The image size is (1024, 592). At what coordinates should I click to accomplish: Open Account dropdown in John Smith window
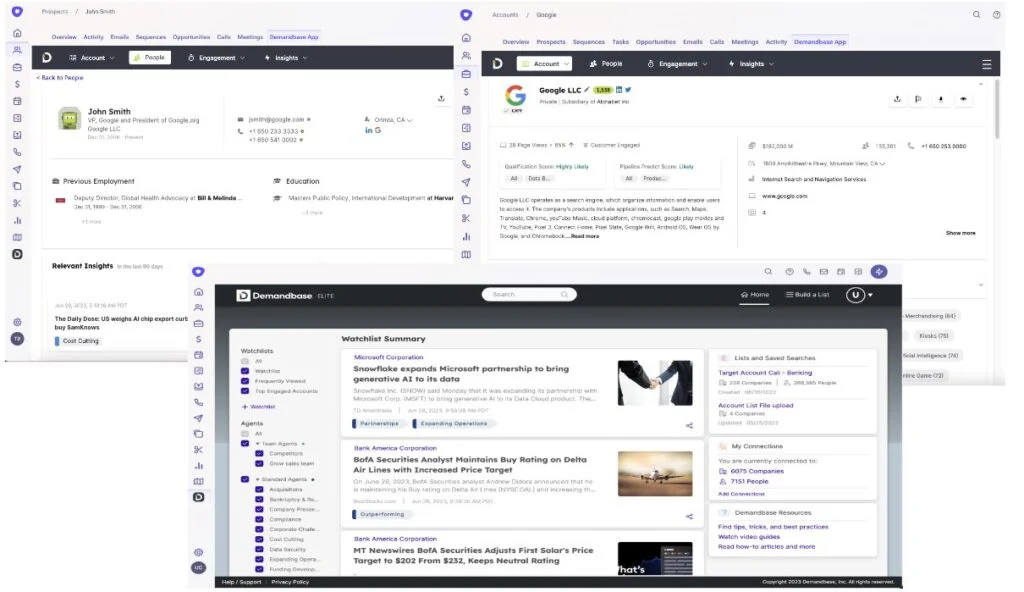(x=91, y=58)
